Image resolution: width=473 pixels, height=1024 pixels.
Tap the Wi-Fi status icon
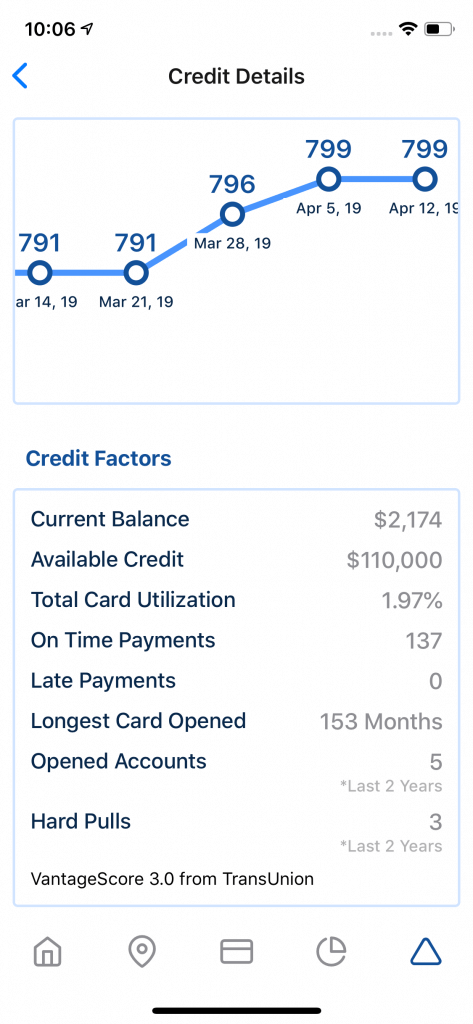410,29
